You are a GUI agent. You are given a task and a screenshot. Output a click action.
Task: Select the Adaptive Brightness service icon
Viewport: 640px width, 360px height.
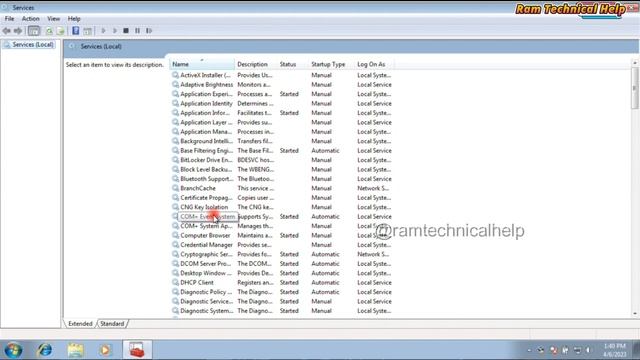[x=175, y=84]
